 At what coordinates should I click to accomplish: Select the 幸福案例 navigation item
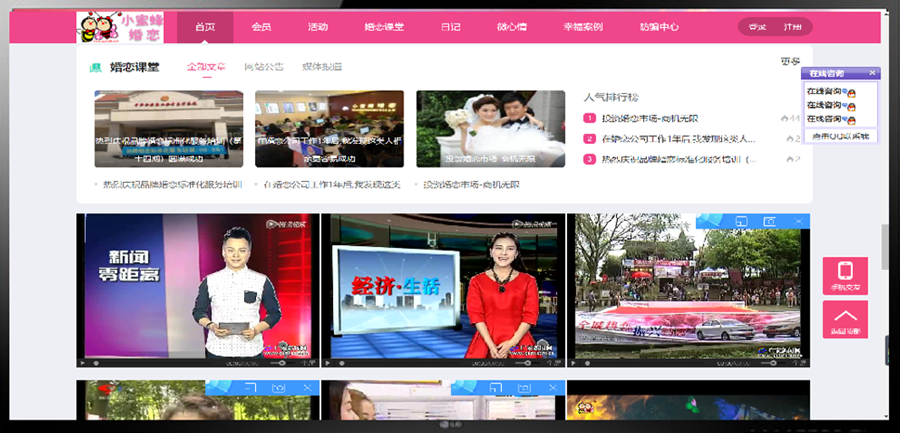pyautogui.click(x=582, y=27)
